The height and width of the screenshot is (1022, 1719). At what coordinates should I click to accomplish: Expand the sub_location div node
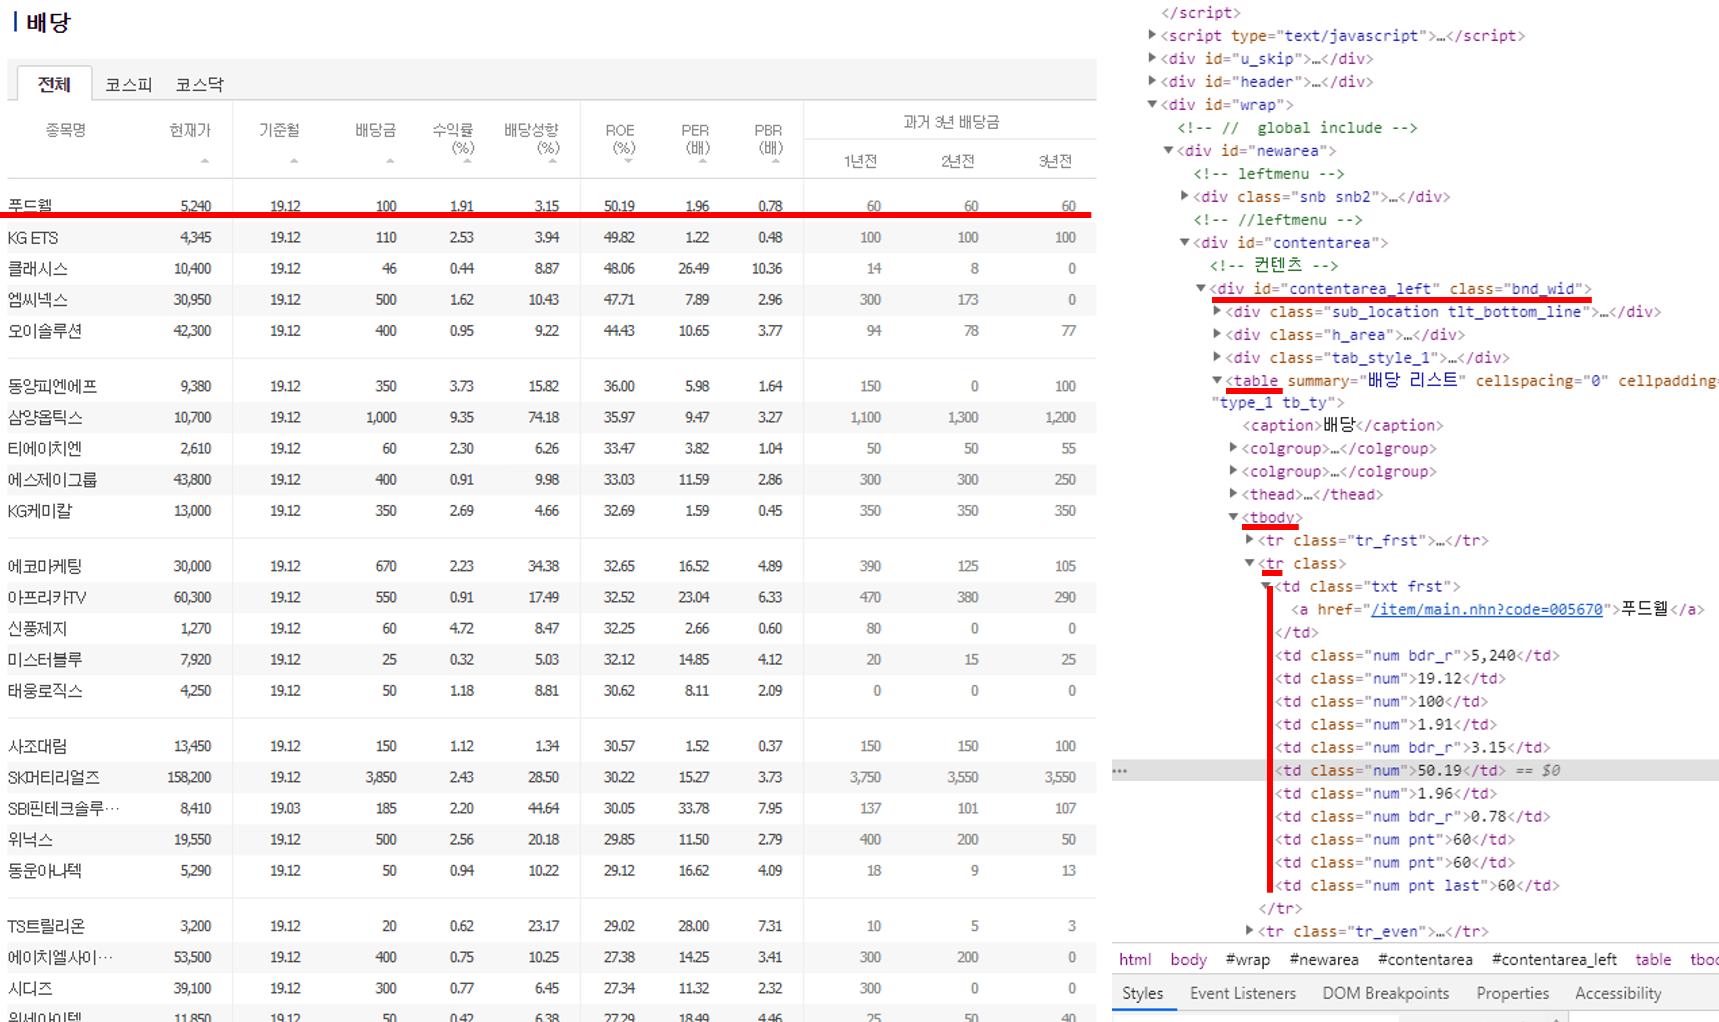(x=1217, y=311)
